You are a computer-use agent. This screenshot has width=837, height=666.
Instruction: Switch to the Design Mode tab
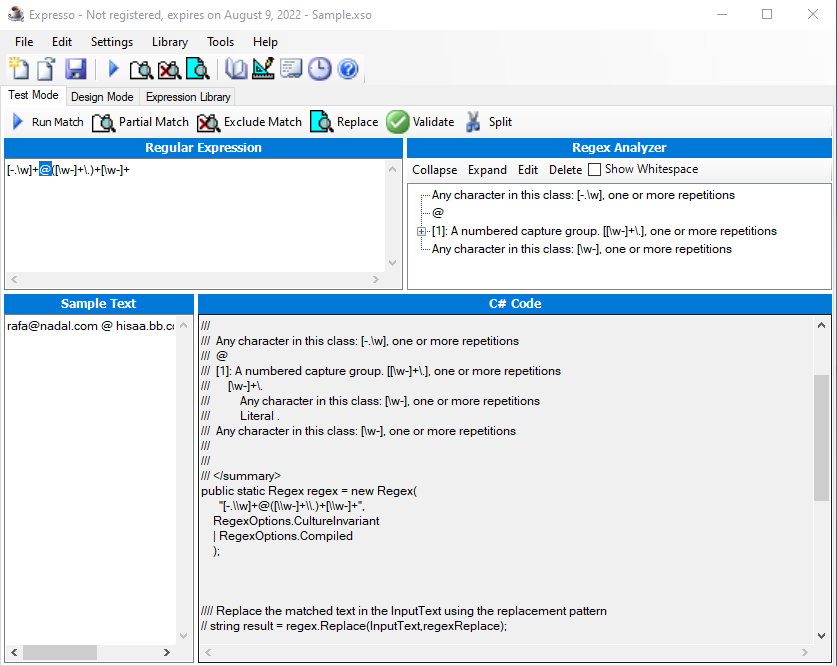[102, 96]
